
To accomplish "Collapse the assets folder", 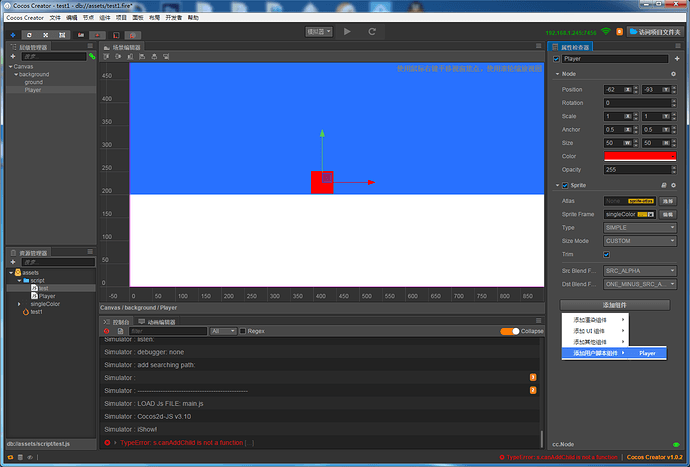I will 11,272.
